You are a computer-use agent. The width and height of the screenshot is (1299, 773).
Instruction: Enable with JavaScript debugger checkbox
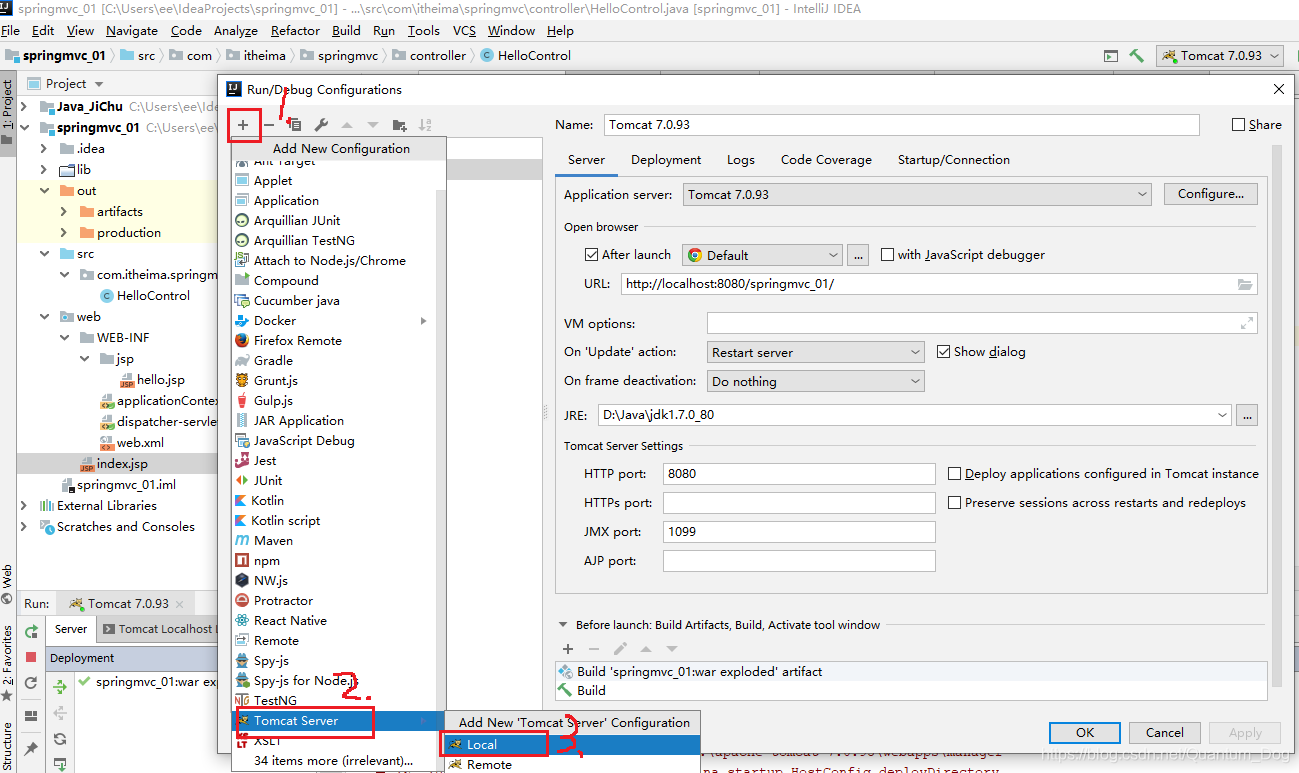point(887,255)
